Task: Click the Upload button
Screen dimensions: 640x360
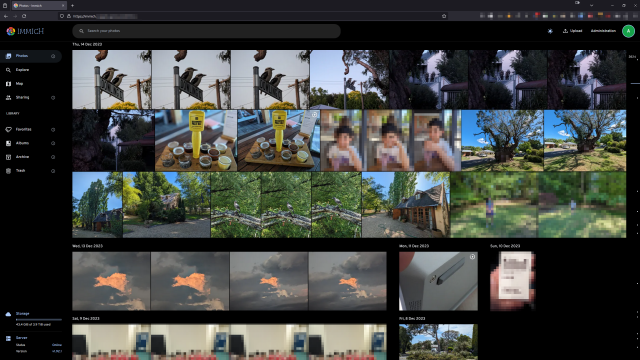Action: [x=573, y=31]
